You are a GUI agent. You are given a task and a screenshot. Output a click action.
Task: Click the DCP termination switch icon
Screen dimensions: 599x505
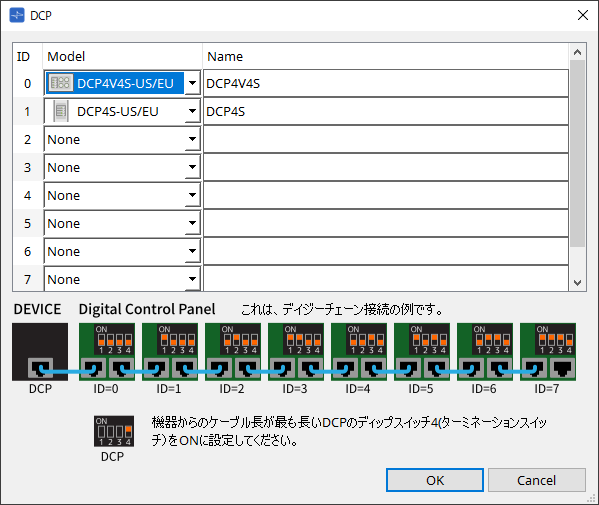(114, 431)
